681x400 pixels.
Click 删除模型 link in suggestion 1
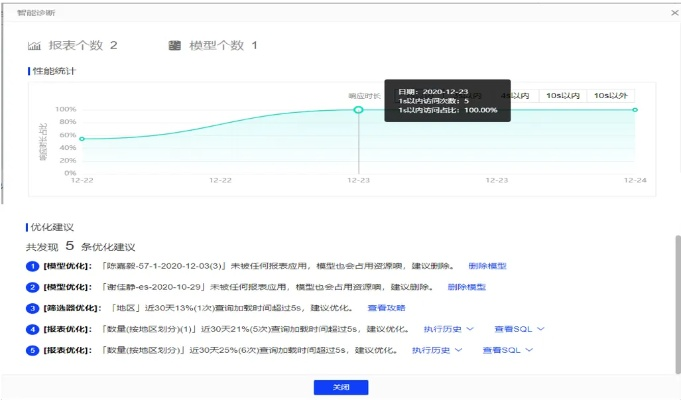(487, 266)
